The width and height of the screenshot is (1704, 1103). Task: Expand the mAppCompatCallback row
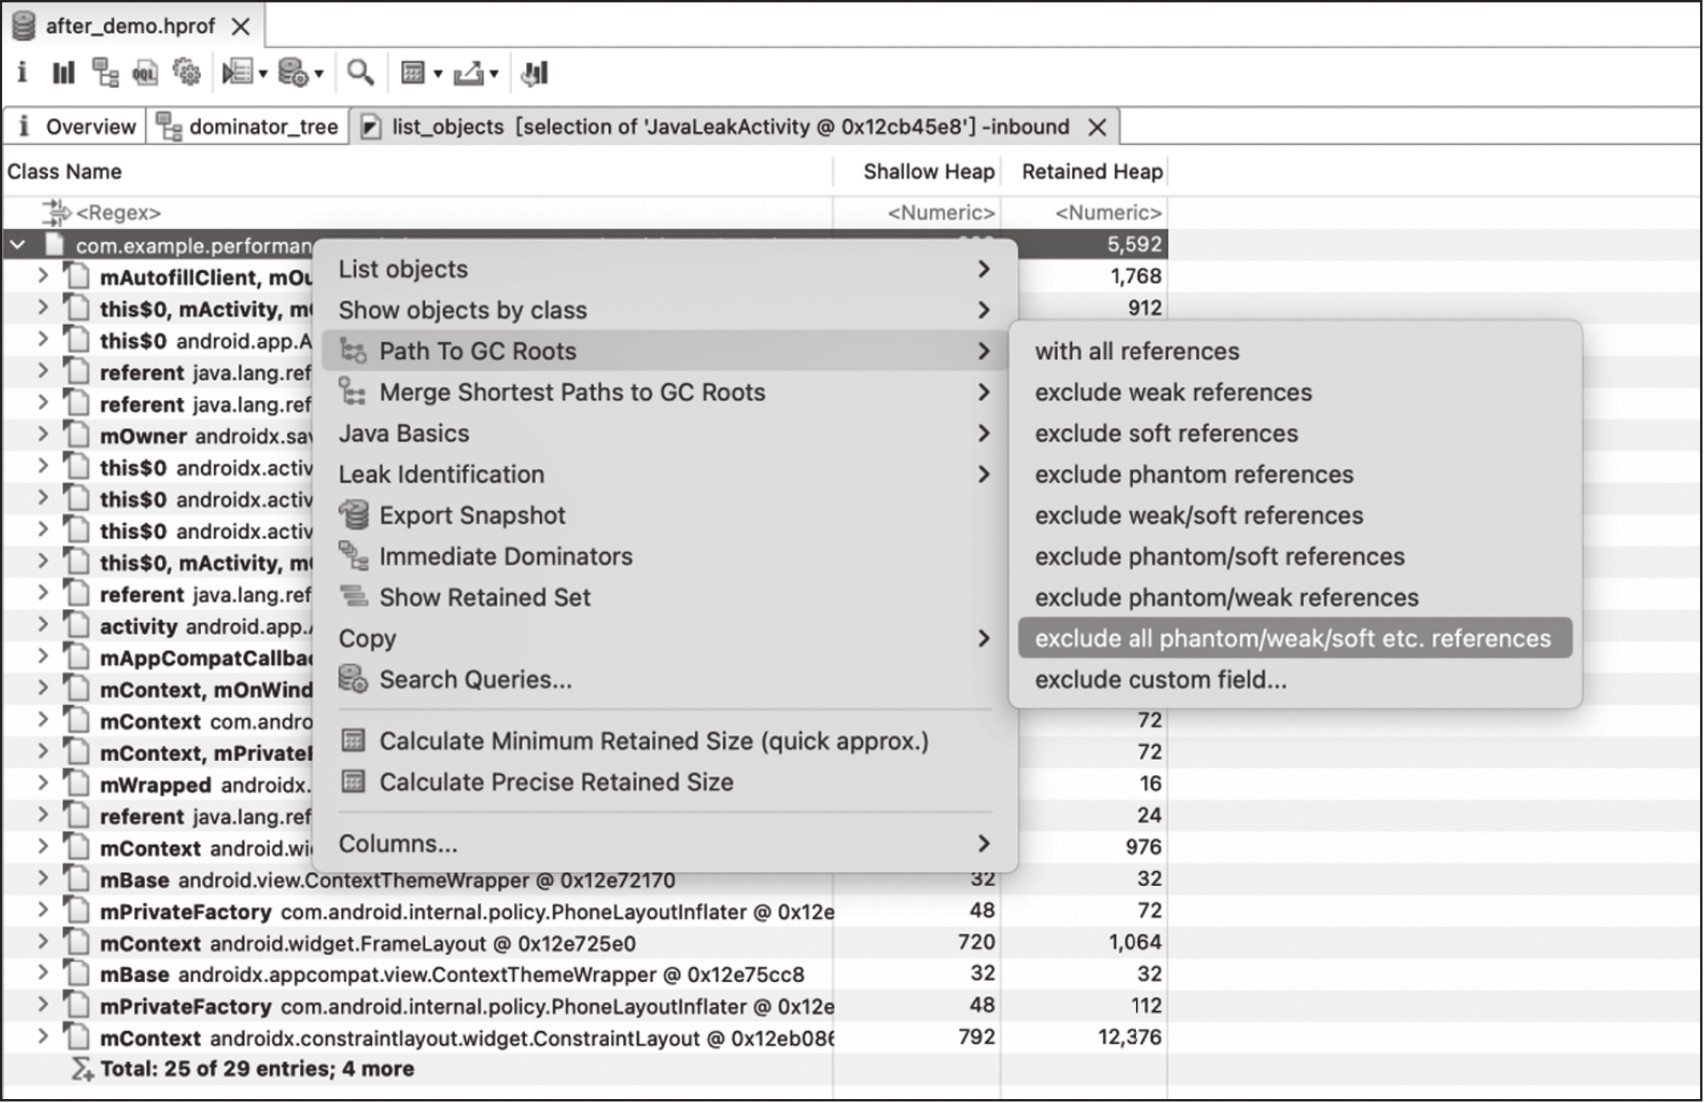[43, 656]
